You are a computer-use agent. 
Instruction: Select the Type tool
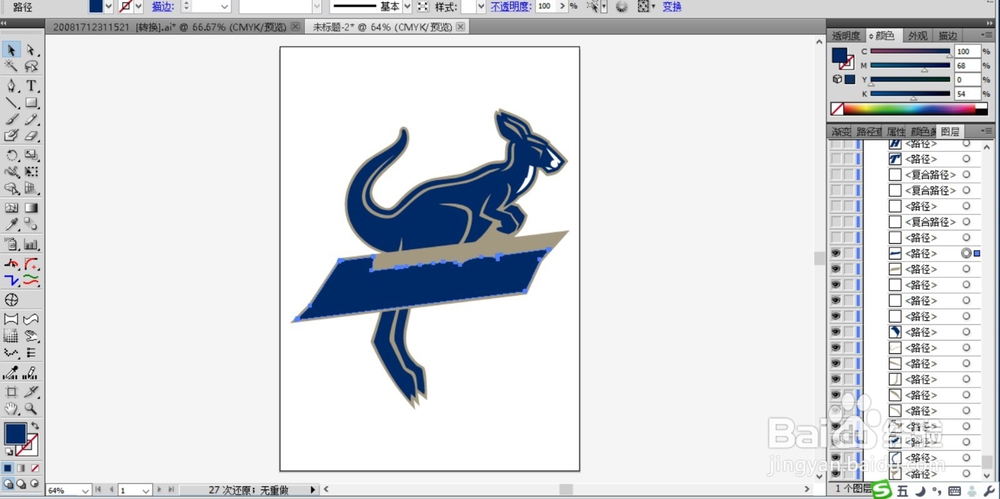tap(31, 86)
